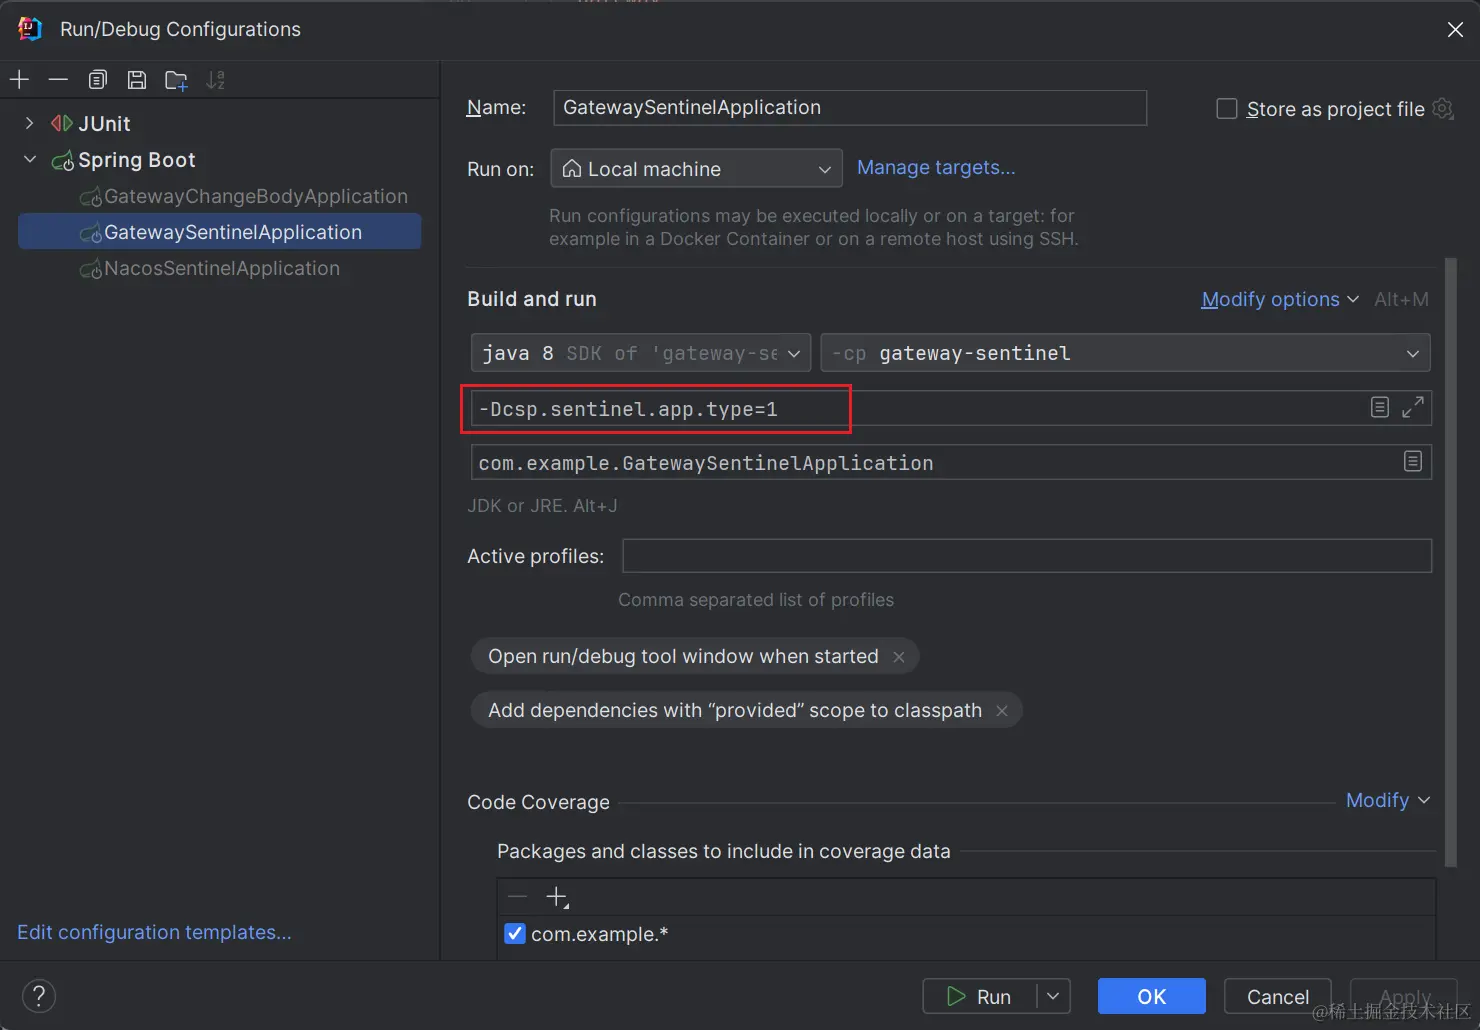This screenshot has width=1480, height=1030.
Task: Click the JUnit node icon
Action: click(62, 123)
